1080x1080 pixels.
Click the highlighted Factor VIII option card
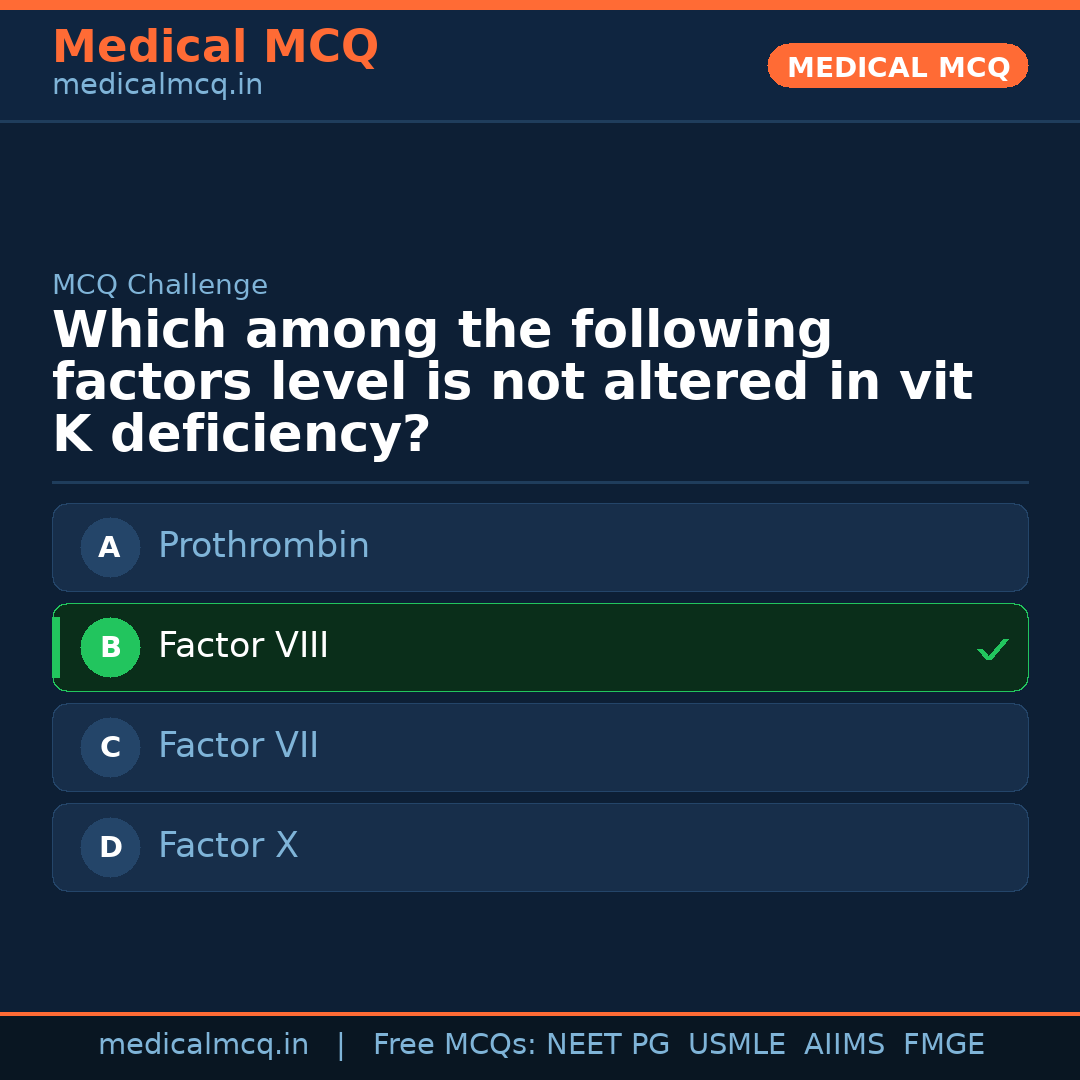coord(540,647)
